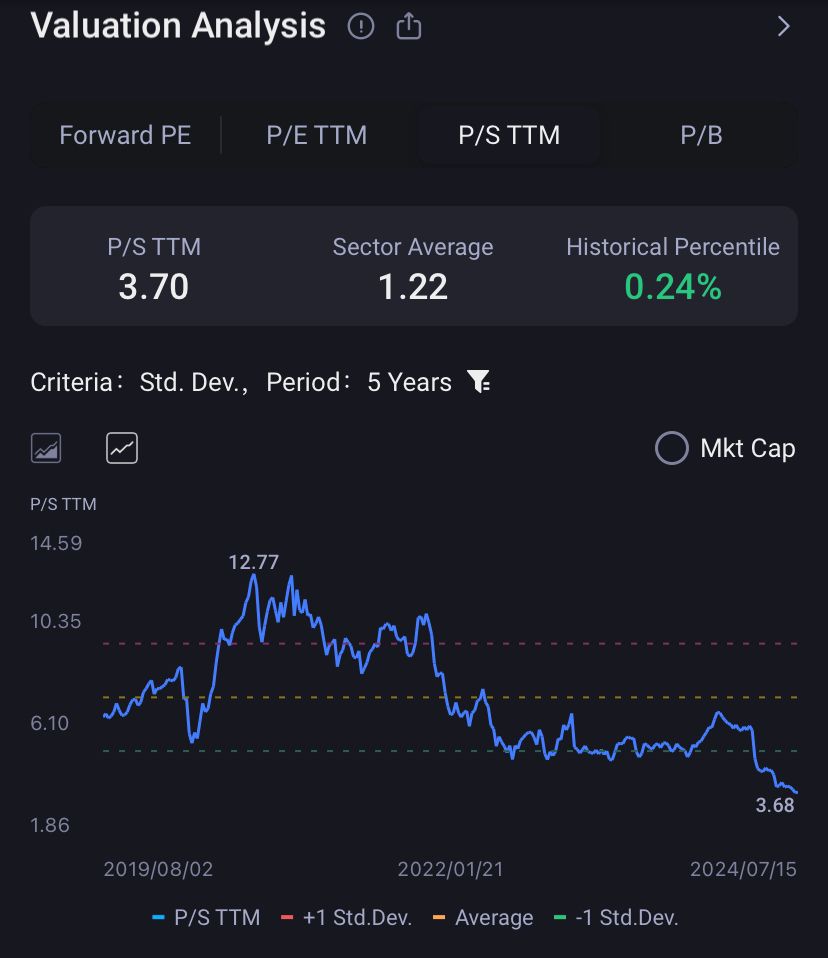This screenshot has height=958, width=828.
Task: Click the orange Average legend swatch
Action: tap(438, 918)
